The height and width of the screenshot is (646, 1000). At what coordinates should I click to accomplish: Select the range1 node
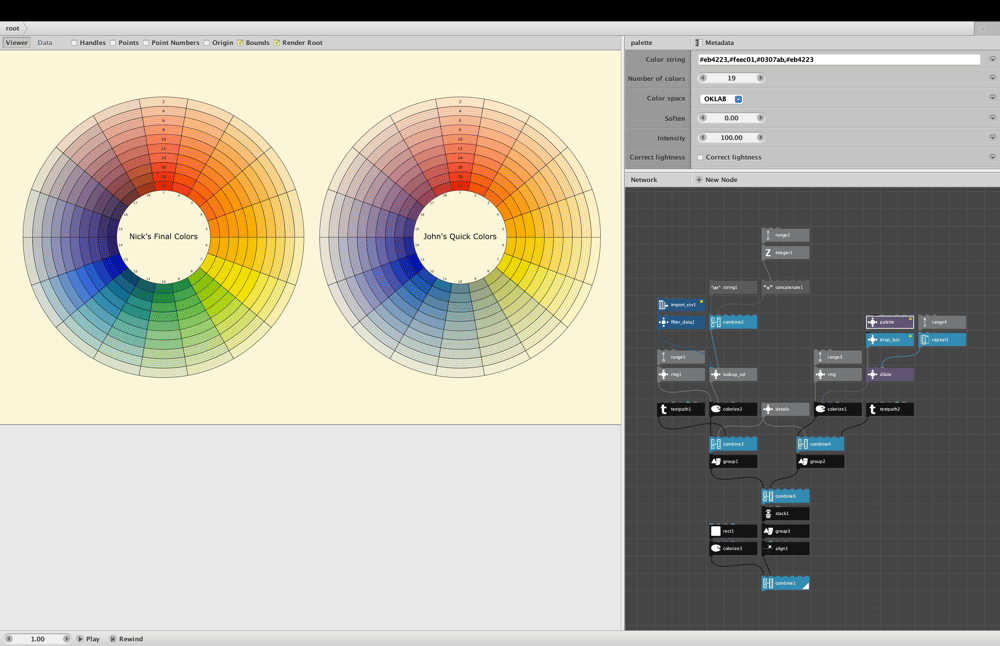[681, 357]
